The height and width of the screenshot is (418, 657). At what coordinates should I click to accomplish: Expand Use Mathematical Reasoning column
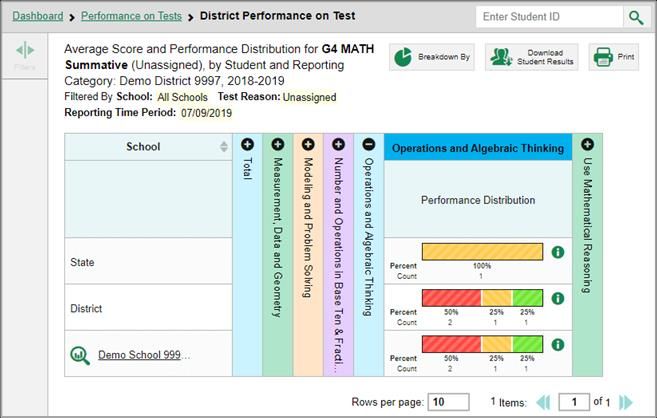(587, 144)
